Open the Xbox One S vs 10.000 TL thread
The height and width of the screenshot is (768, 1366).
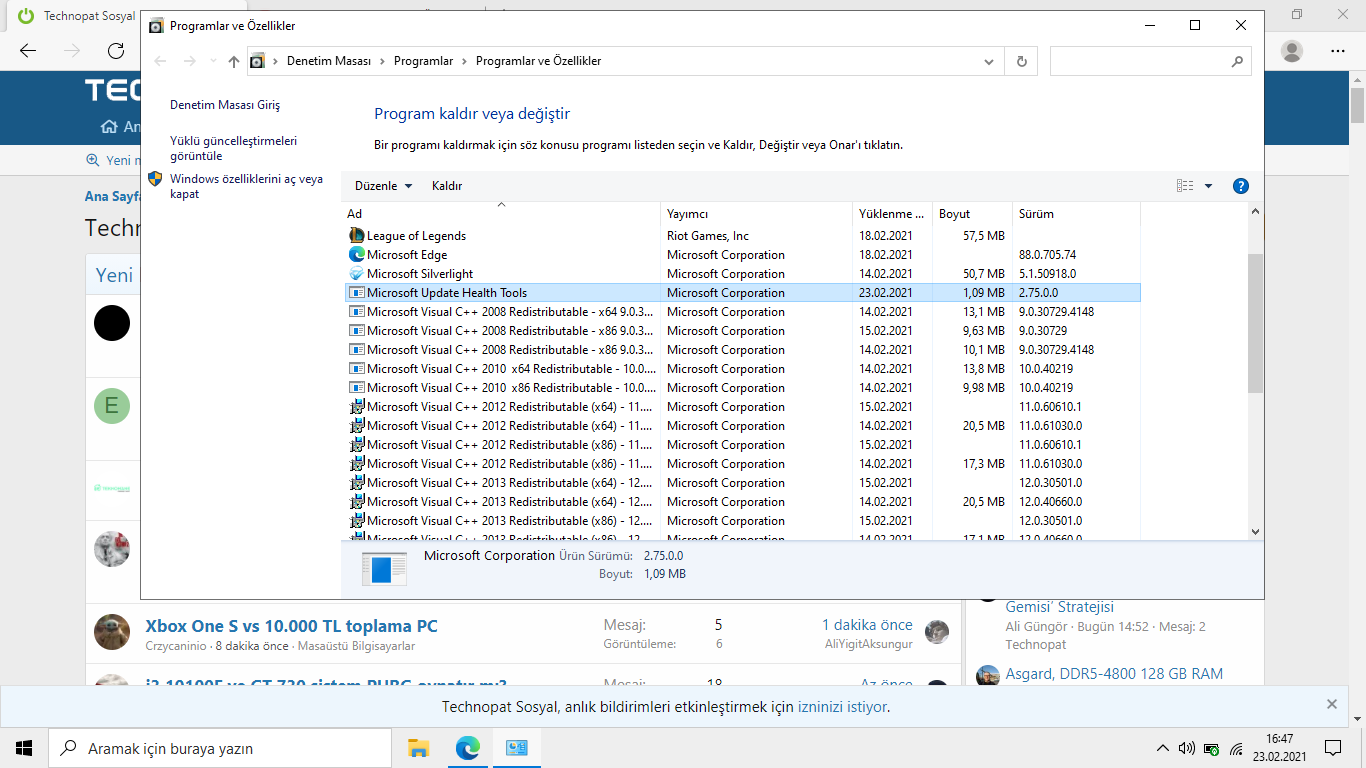point(291,626)
